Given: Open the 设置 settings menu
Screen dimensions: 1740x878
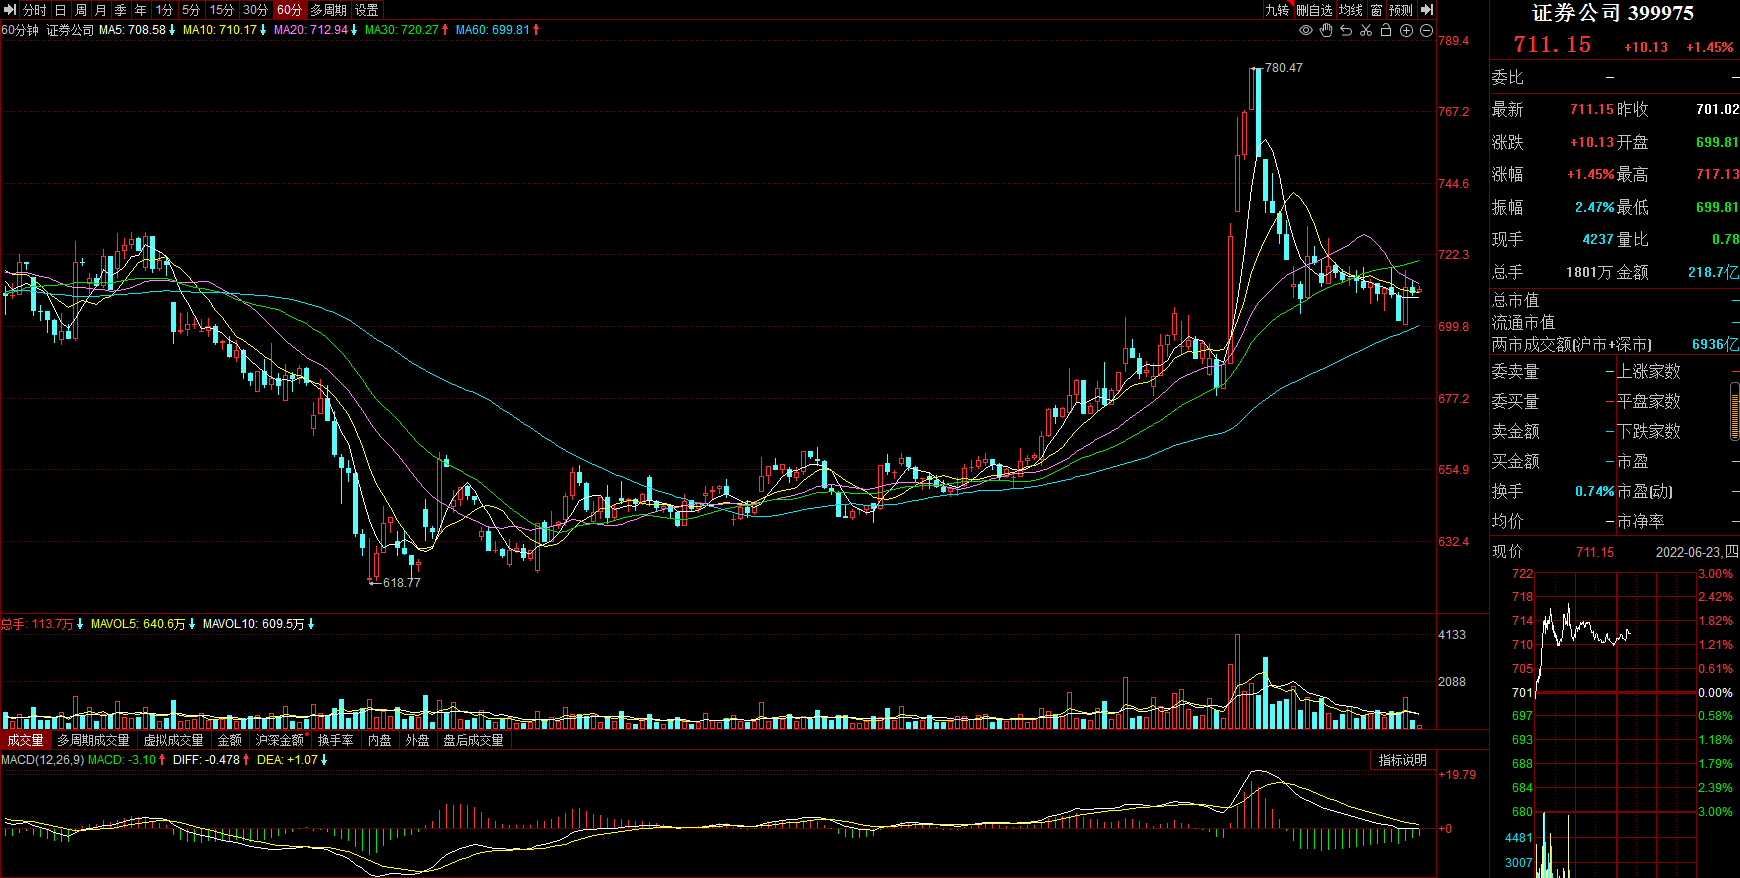Looking at the screenshot, I should (x=367, y=10).
